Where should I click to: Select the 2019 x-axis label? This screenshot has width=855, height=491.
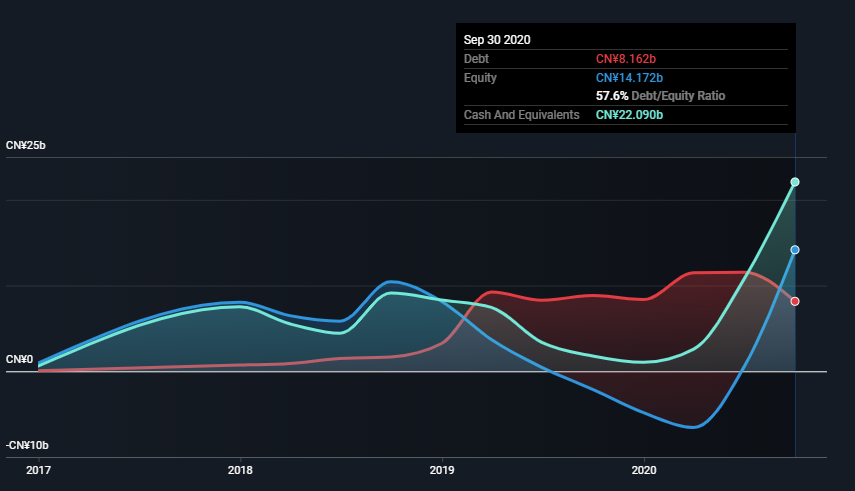[x=442, y=469]
